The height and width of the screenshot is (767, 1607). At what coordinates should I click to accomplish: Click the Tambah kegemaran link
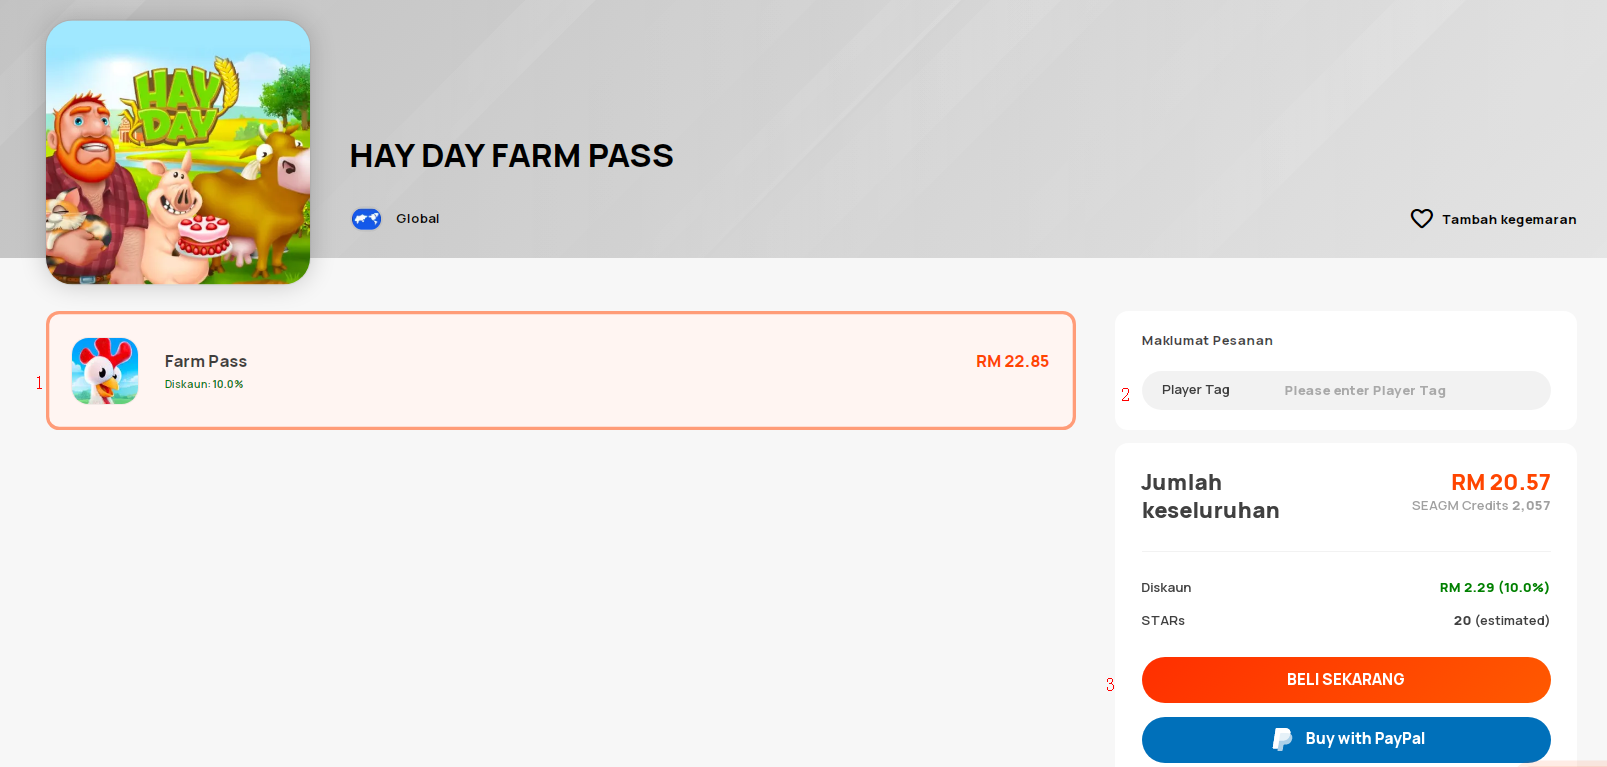(x=1509, y=220)
